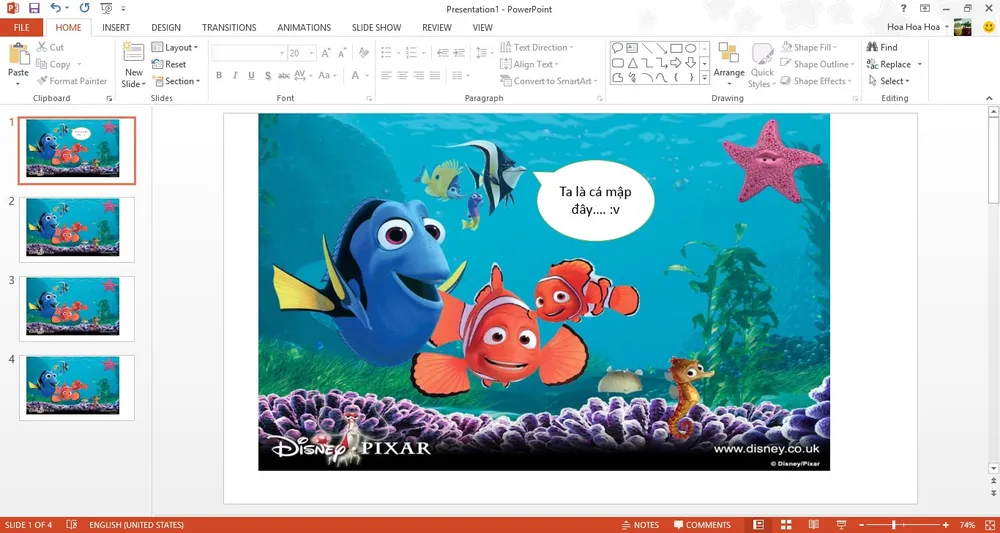Viewport: 1000px width, 533px height.
Task: Open the Align Text dropdown
Action: point(529,64)
